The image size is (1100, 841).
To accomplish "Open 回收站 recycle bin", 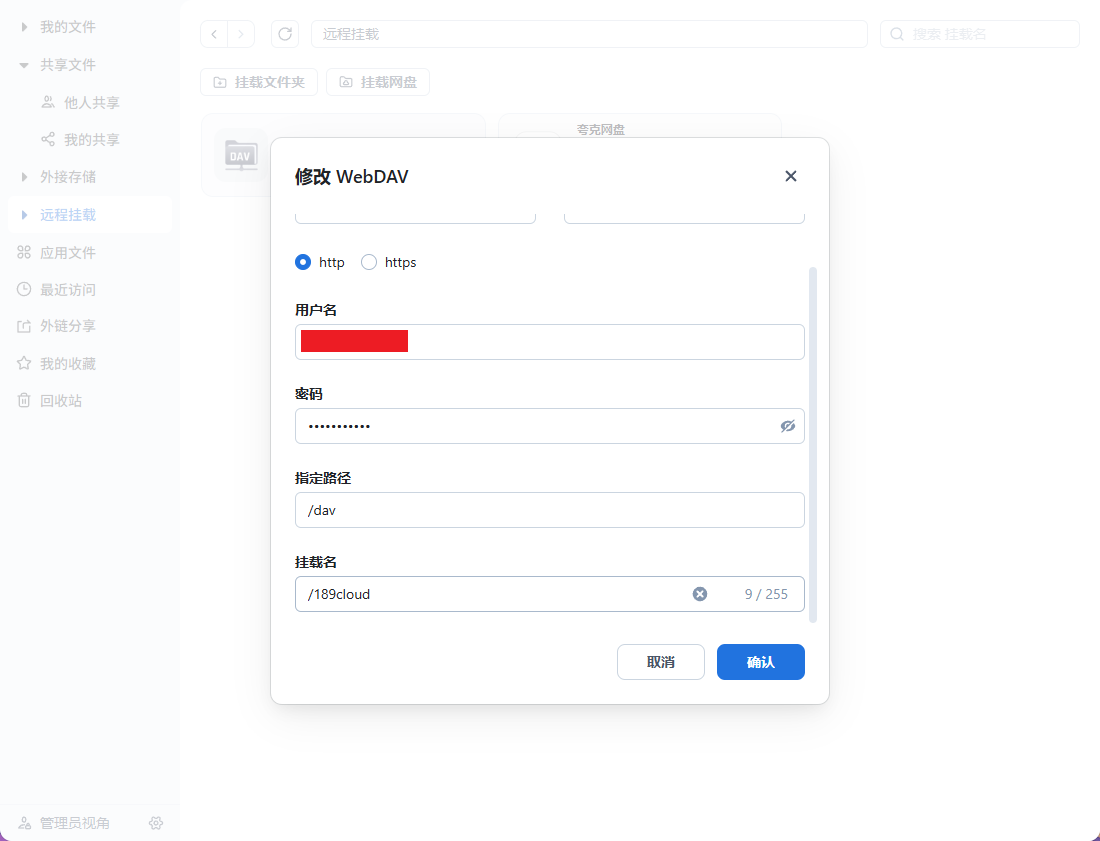I will pyautogui.click(x=60, y=401).
